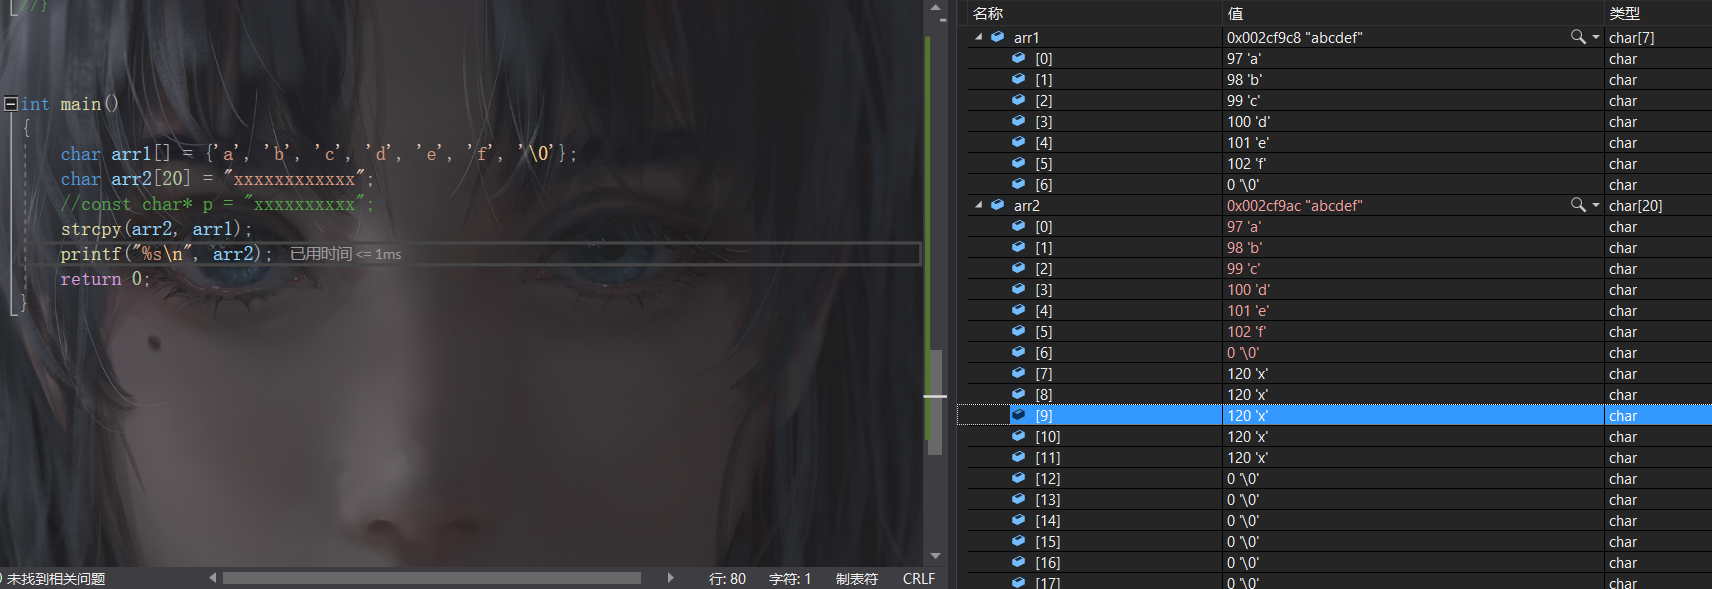
Task: Click the arr2 variable cube icon
Action: pos(997,205)
